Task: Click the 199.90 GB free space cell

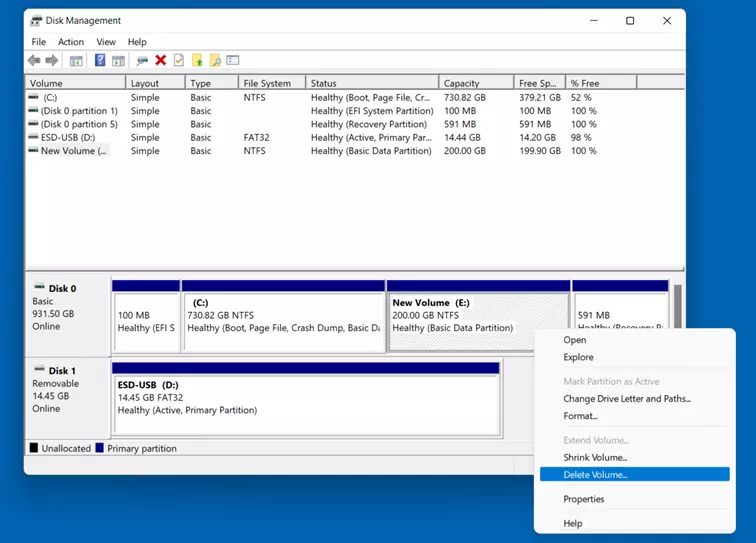Action: 540,150
